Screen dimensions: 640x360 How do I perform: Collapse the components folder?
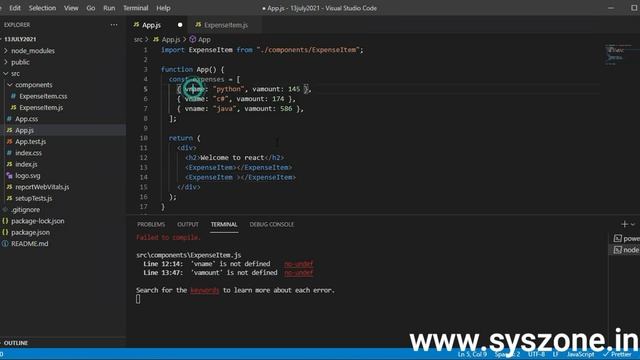[34, 85]
